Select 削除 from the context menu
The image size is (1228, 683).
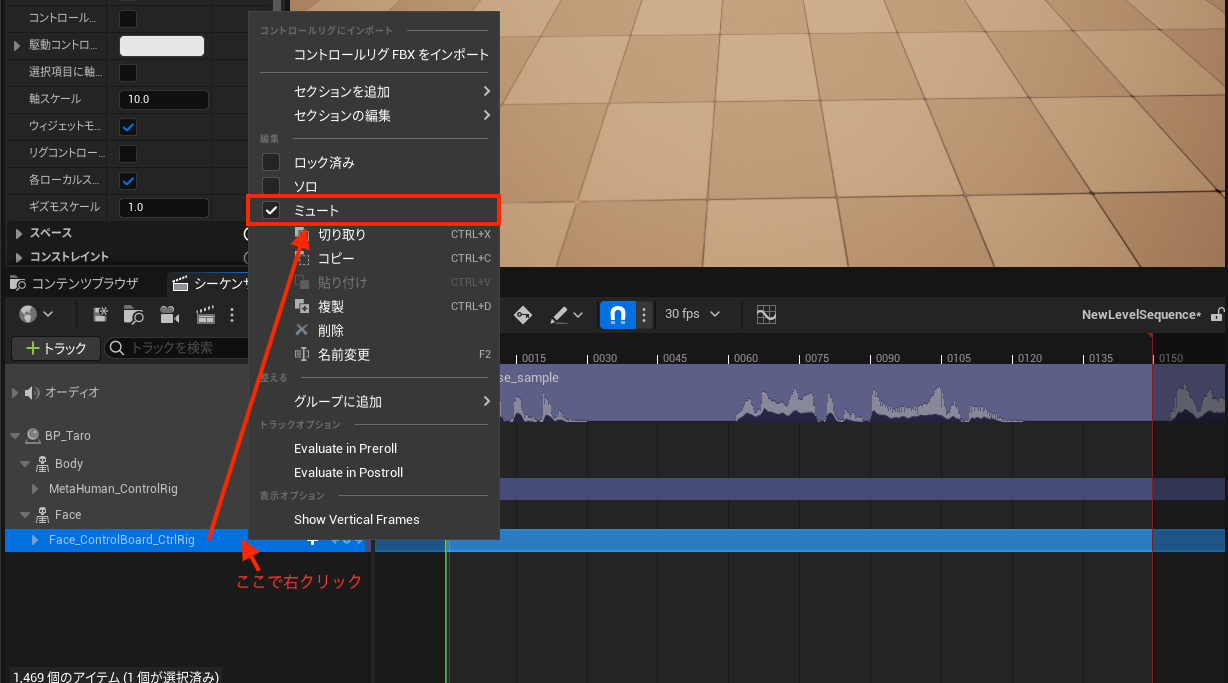coord(330,331)
